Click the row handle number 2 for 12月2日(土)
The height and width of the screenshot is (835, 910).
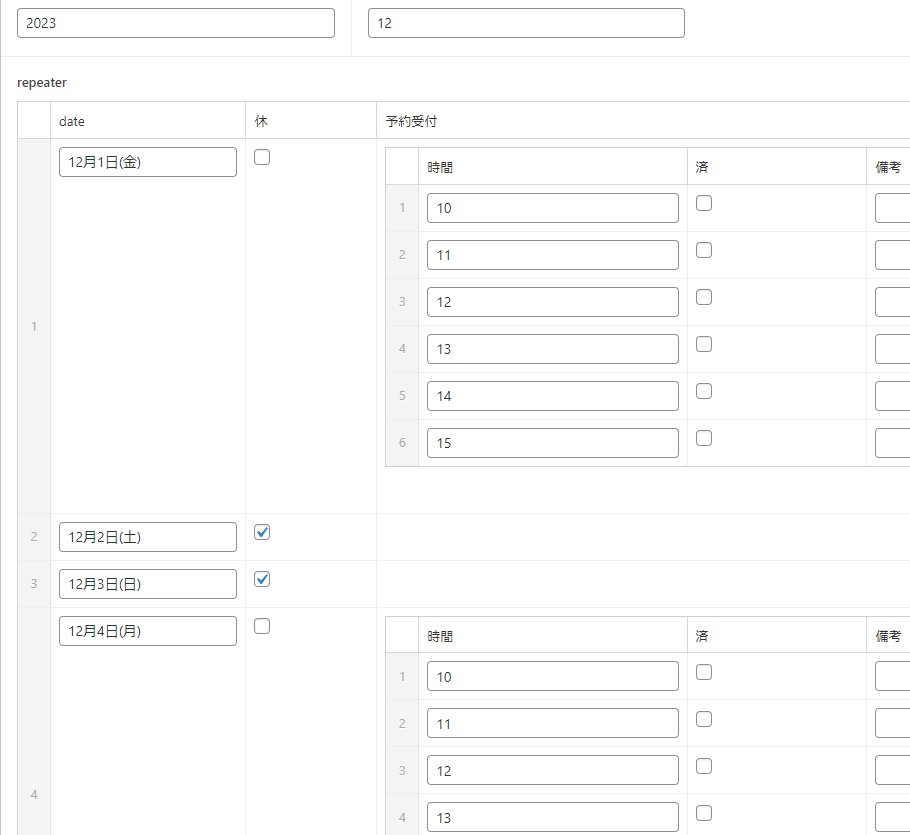tap(34, 537)
